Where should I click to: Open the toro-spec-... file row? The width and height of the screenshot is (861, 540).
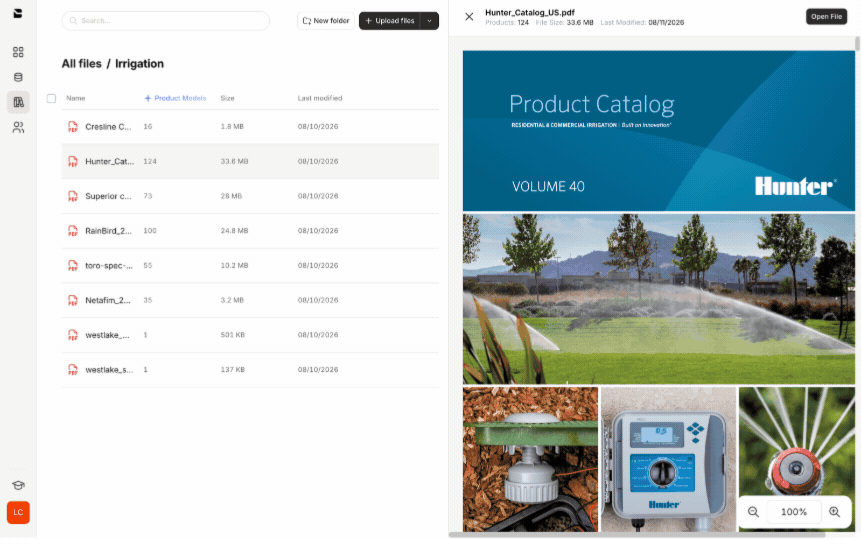click(x=250, y=265)
